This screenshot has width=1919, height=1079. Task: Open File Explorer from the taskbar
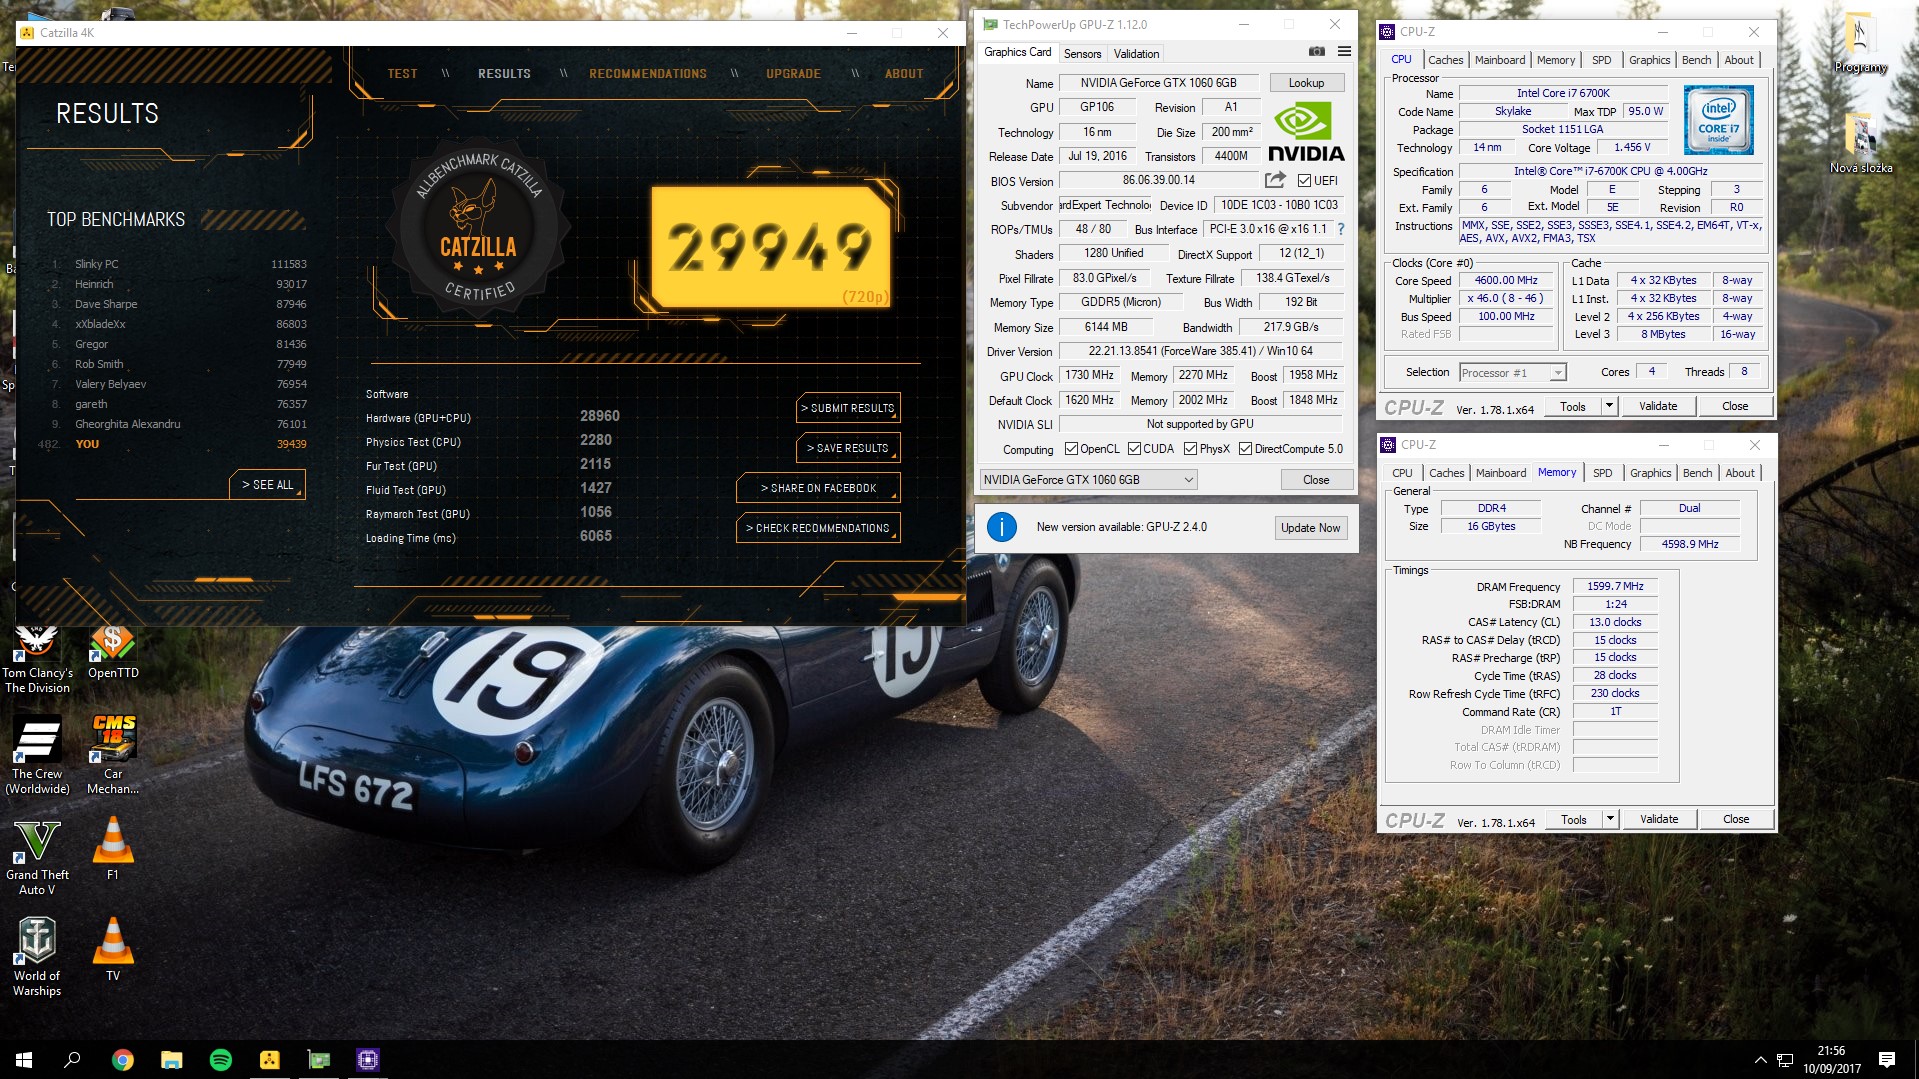(171, 1060)
